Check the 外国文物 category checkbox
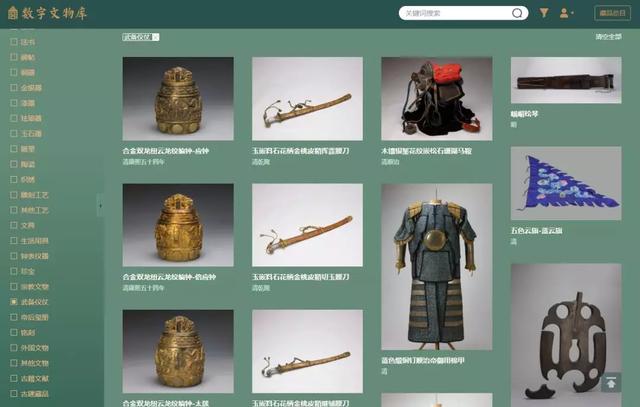 coord(14,347)
